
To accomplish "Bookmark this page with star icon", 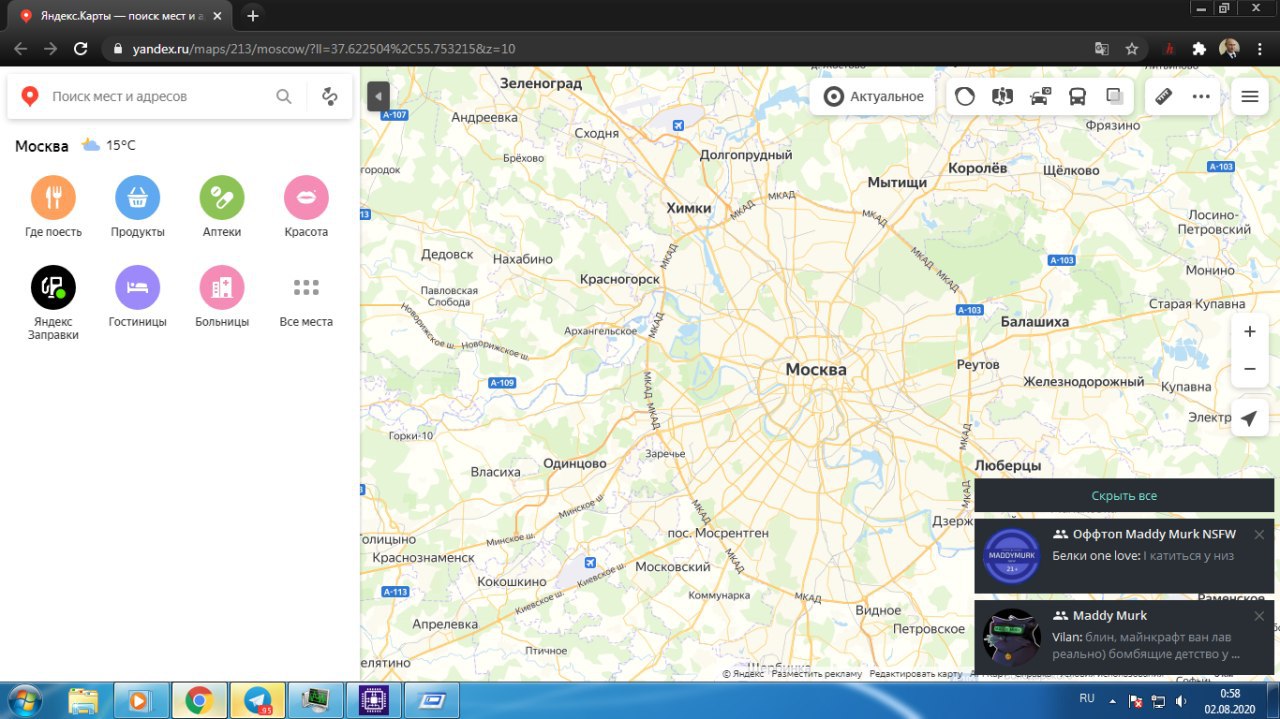I will click(x=1132, y=48).
